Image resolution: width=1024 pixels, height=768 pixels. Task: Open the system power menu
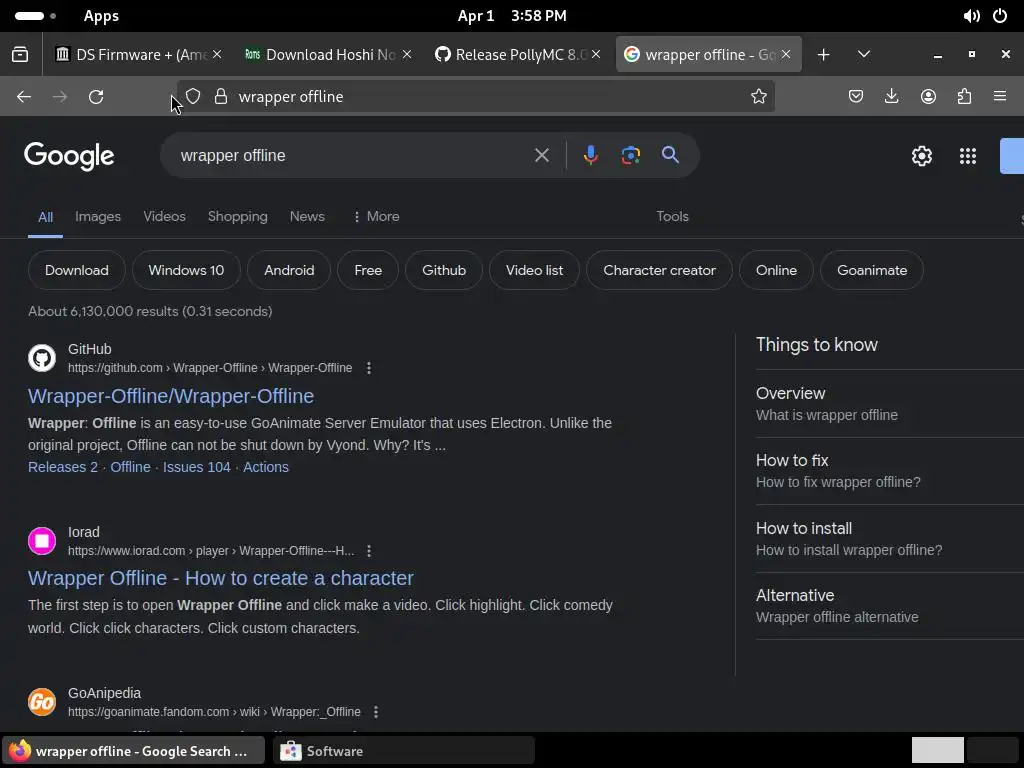[1000, 16]
